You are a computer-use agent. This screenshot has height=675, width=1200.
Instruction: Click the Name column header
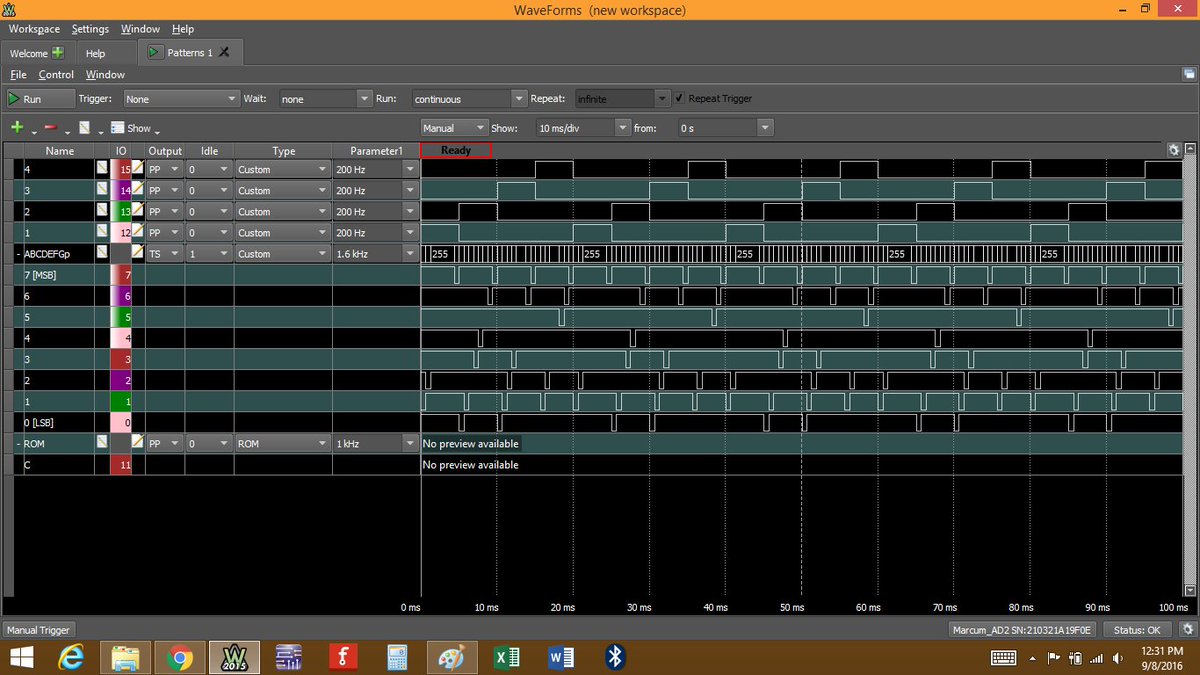pyautogui.click(x=60, y=151)
